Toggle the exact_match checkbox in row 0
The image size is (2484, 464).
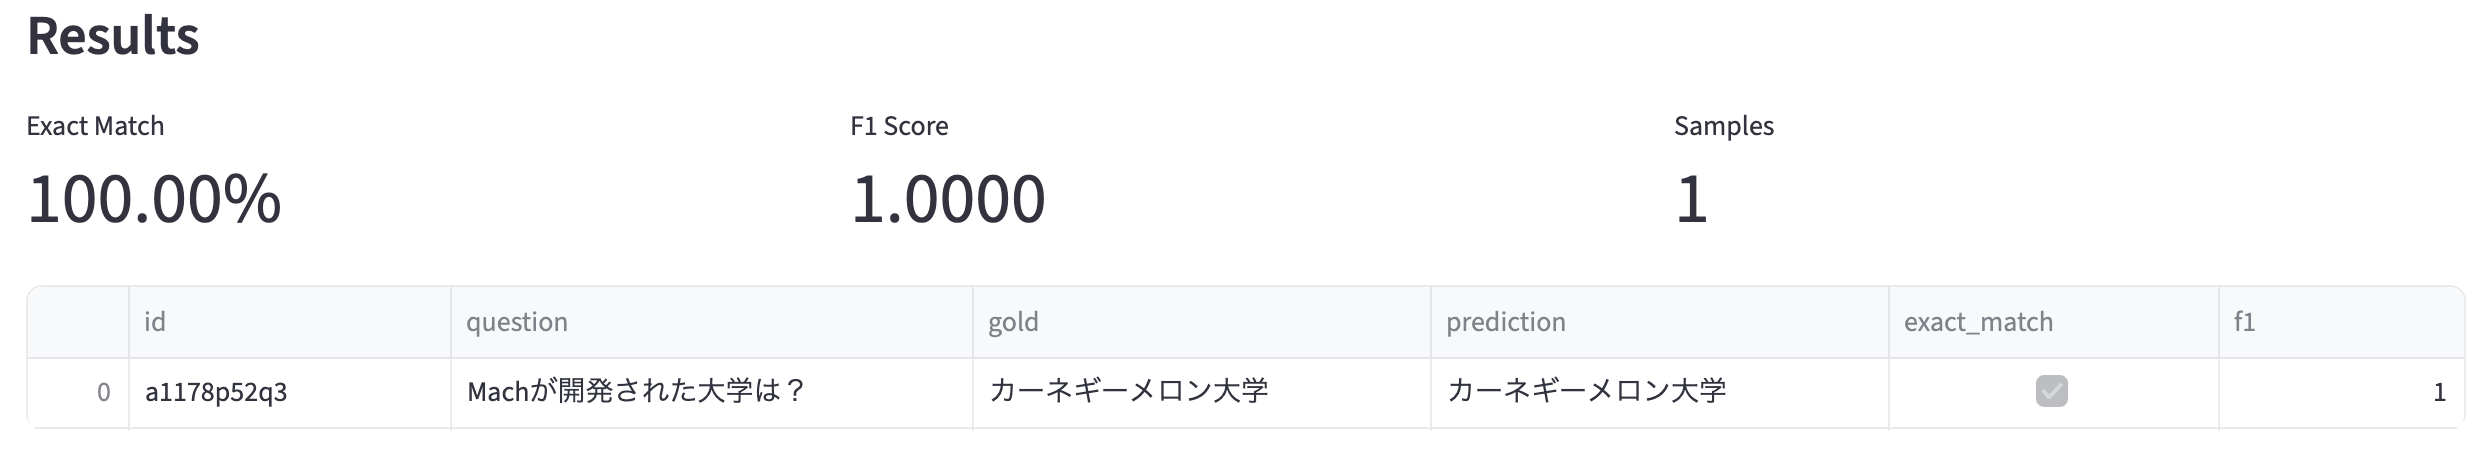pos(2051,391)
